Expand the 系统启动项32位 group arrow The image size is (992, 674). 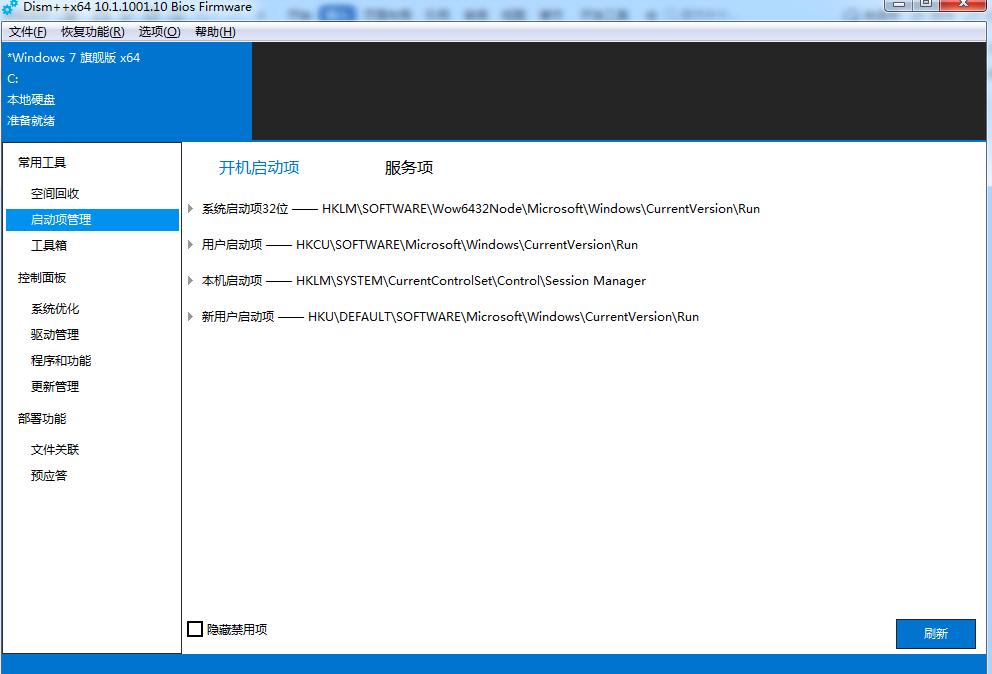(x=190, y=208)
